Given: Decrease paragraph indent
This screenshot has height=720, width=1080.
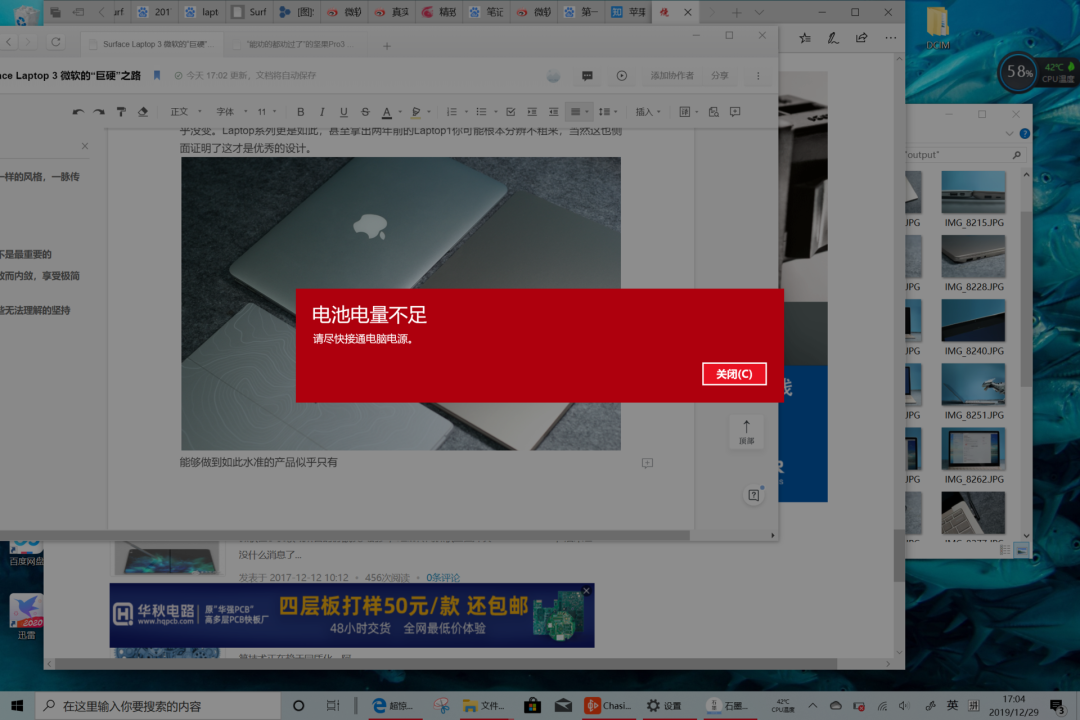Looking at the screenshot, I should (554, 112).
